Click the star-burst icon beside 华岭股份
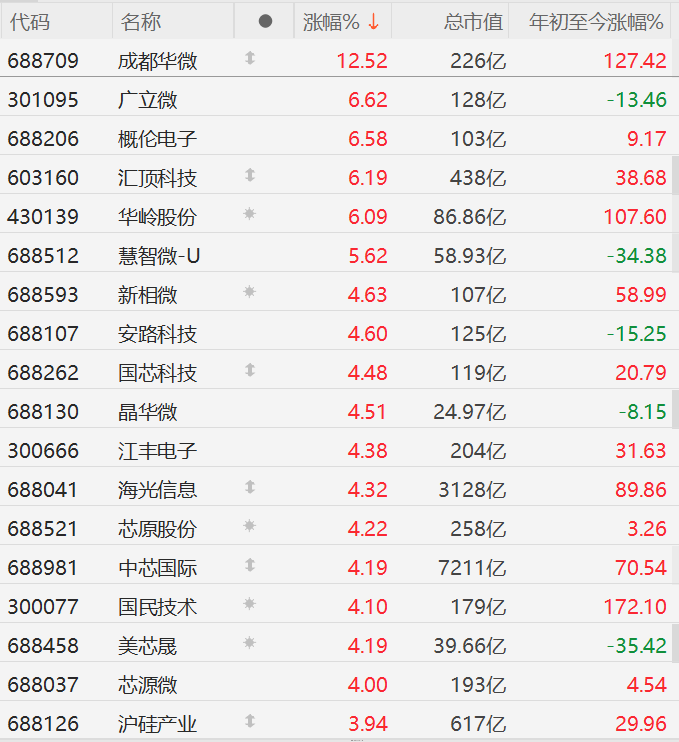The image size is (679, 742). (x=250, y=215)
